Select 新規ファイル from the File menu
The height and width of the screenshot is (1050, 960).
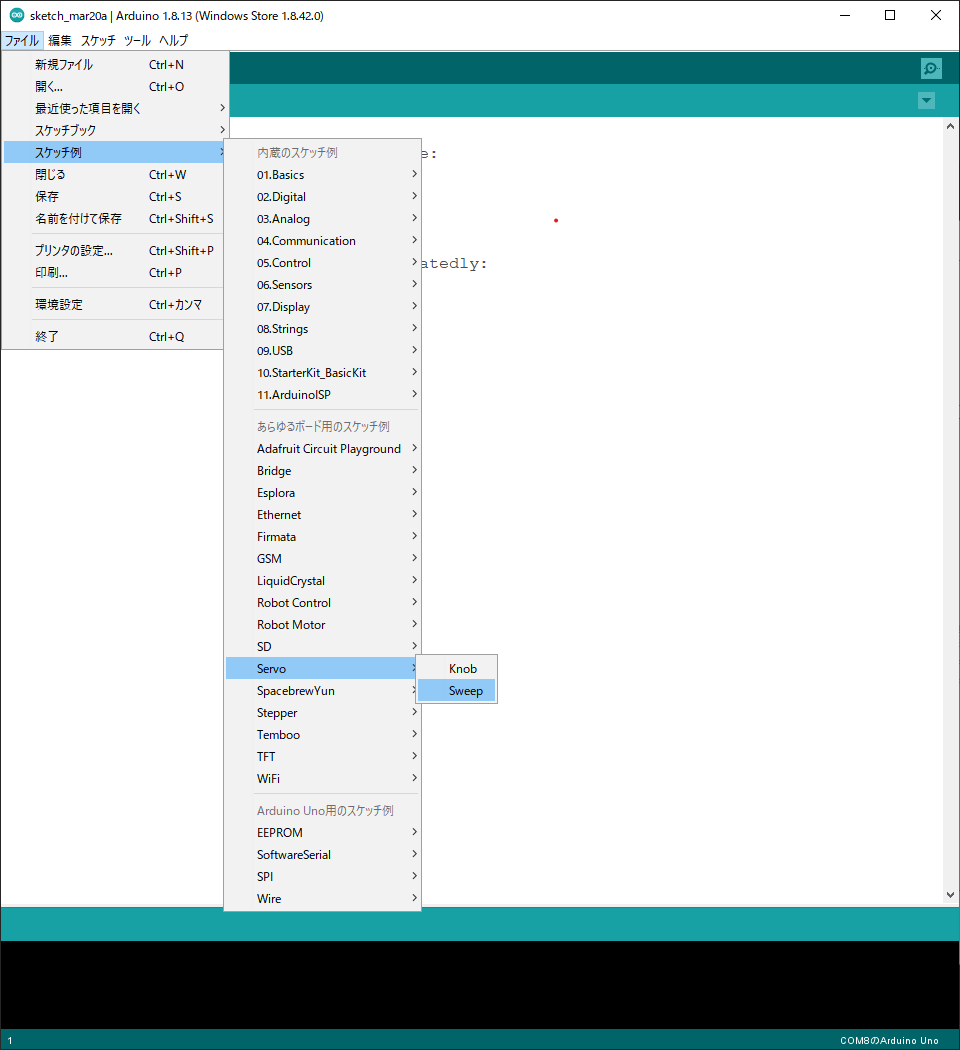pos(115,64)
